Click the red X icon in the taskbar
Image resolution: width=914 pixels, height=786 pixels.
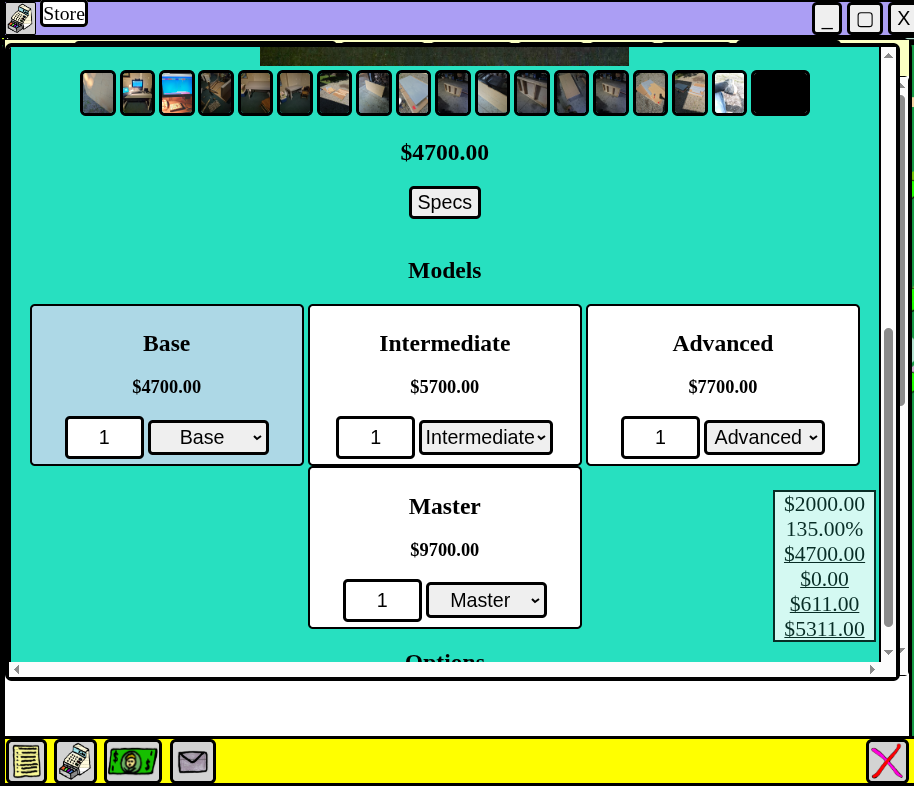887,762
